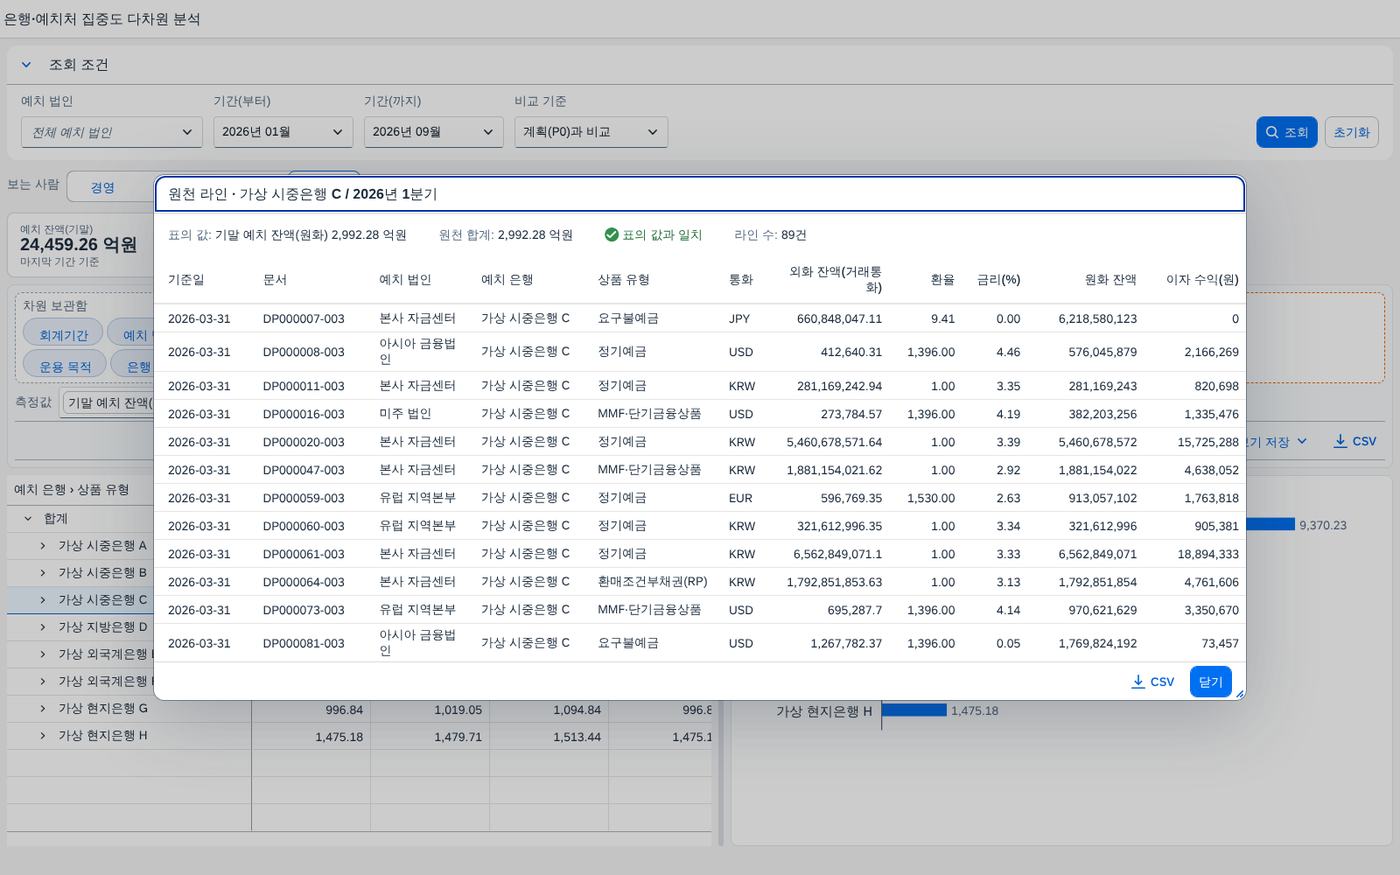Click the 표의 값과 일치 check status
The image size is (1400, 875).
(x=653, y=235)
